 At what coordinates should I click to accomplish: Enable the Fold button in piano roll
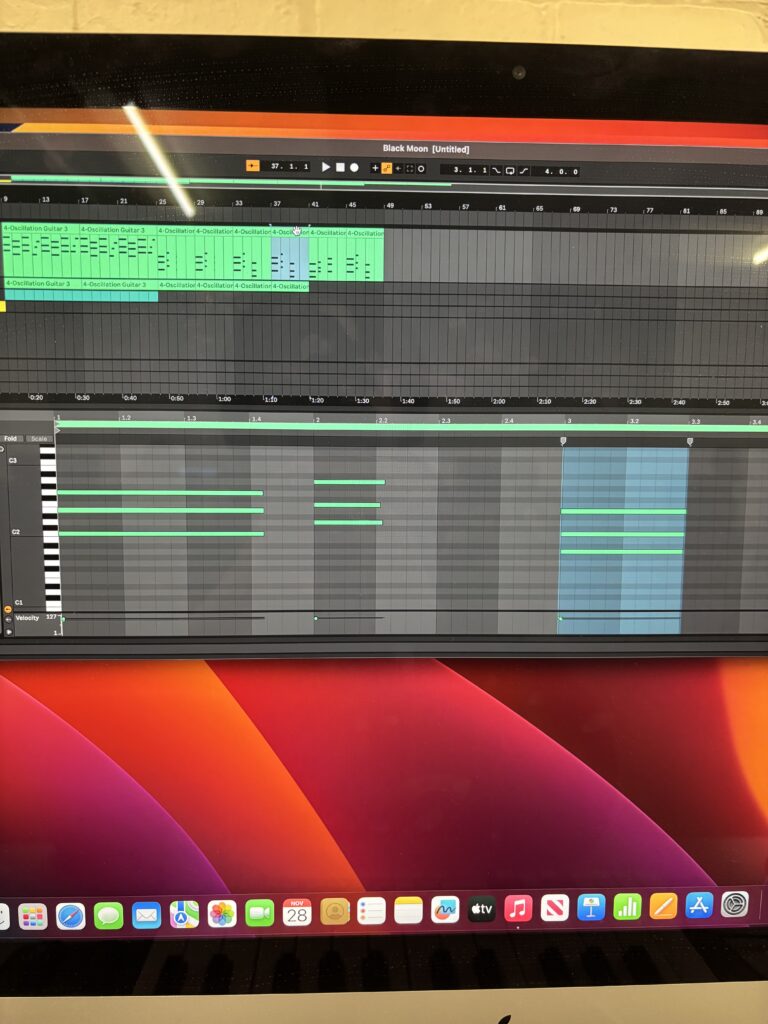tap(10, 438)
